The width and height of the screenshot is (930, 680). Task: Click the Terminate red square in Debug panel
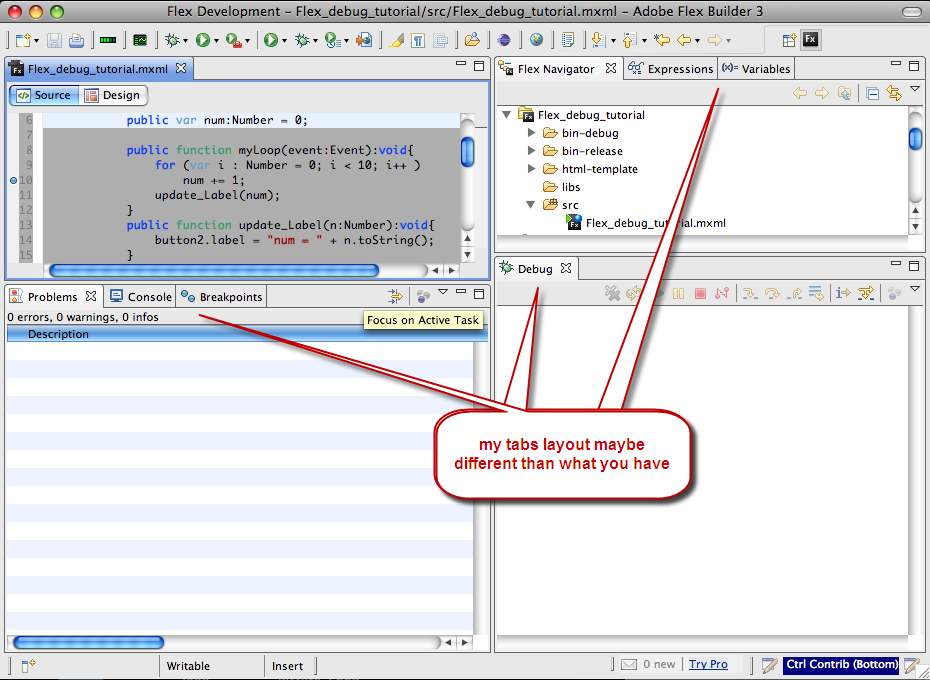[700, 294]
